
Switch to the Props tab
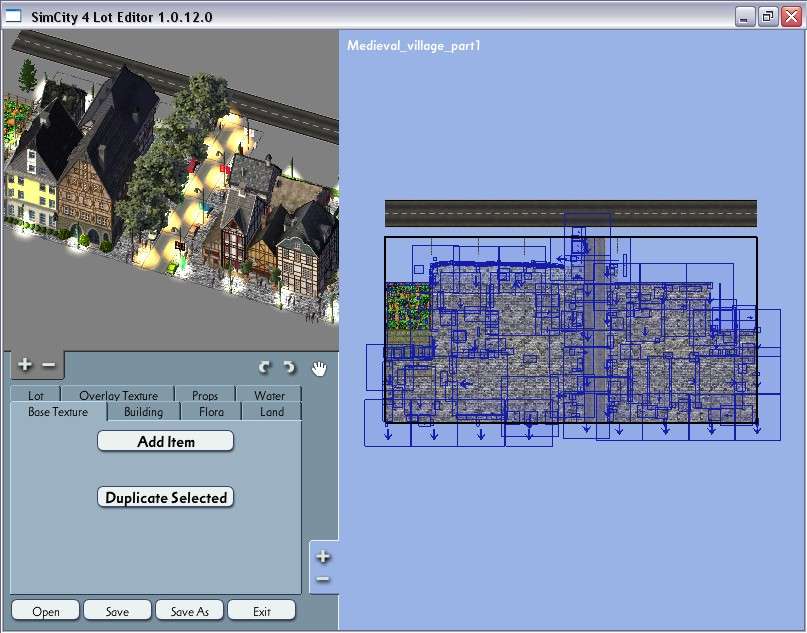click(x=205, y=395)
